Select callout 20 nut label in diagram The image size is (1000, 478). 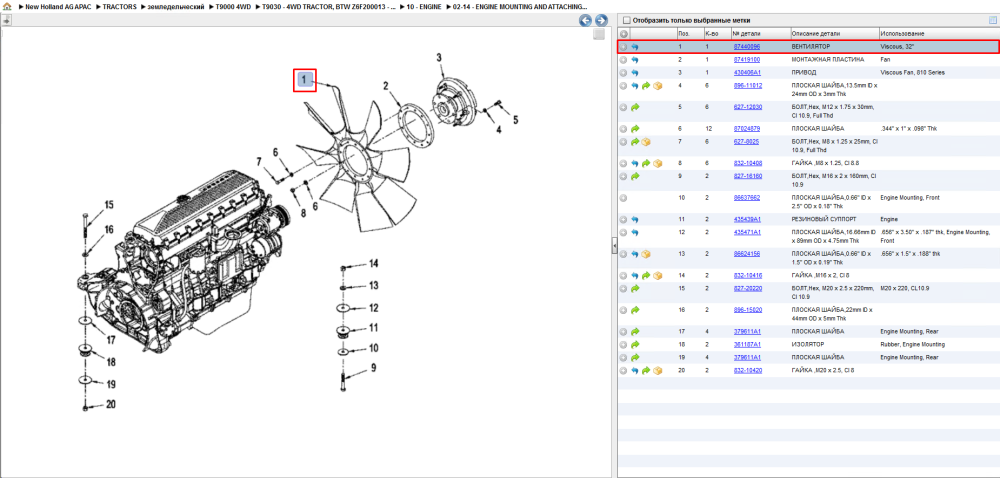click(111, 404)
